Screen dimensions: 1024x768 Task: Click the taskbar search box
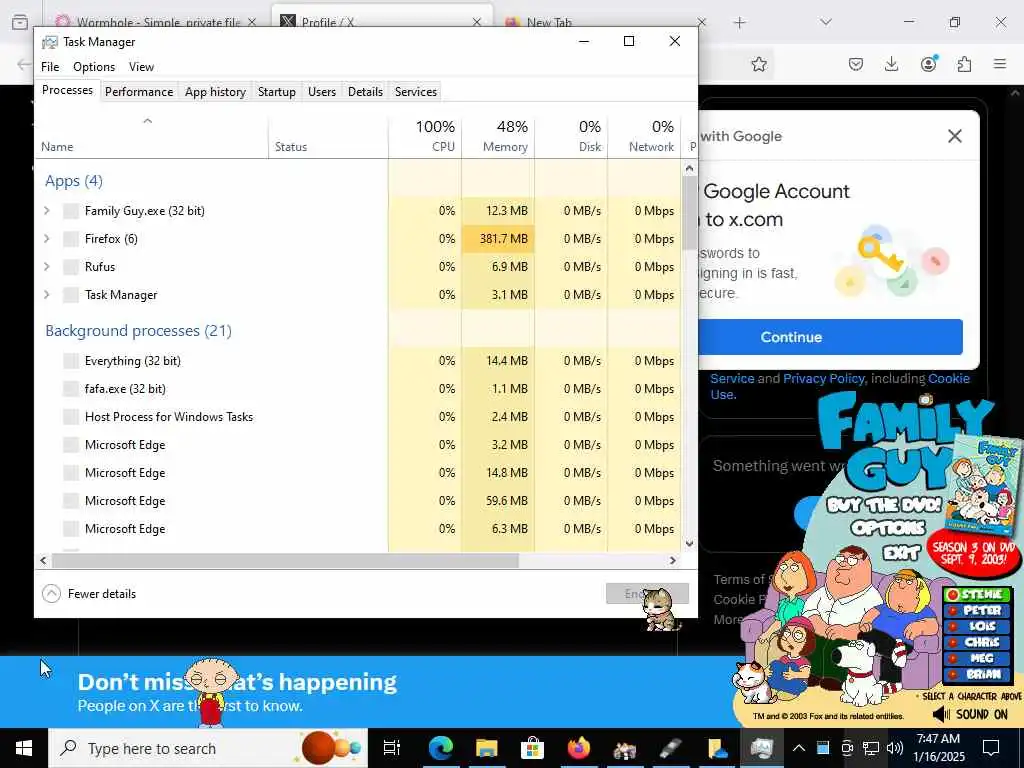208,748
